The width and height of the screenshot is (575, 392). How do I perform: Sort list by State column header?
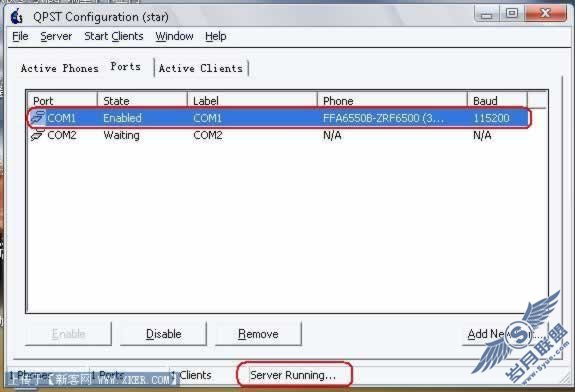[142, 100]
